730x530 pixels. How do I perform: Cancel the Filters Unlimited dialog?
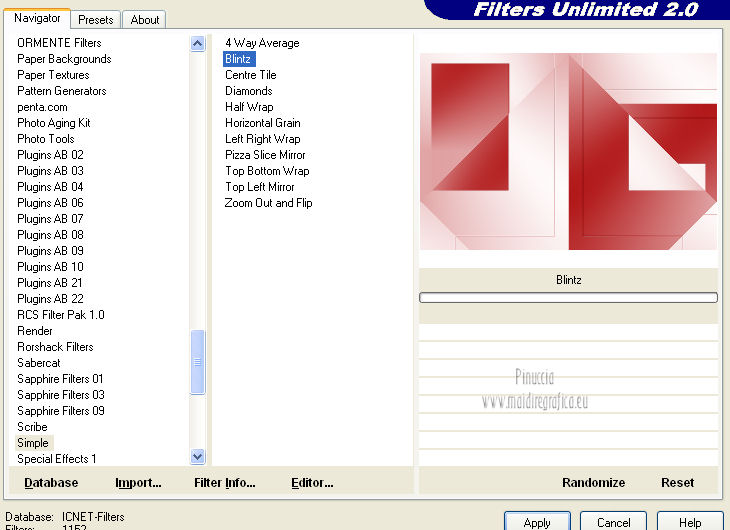pos(613,522)
